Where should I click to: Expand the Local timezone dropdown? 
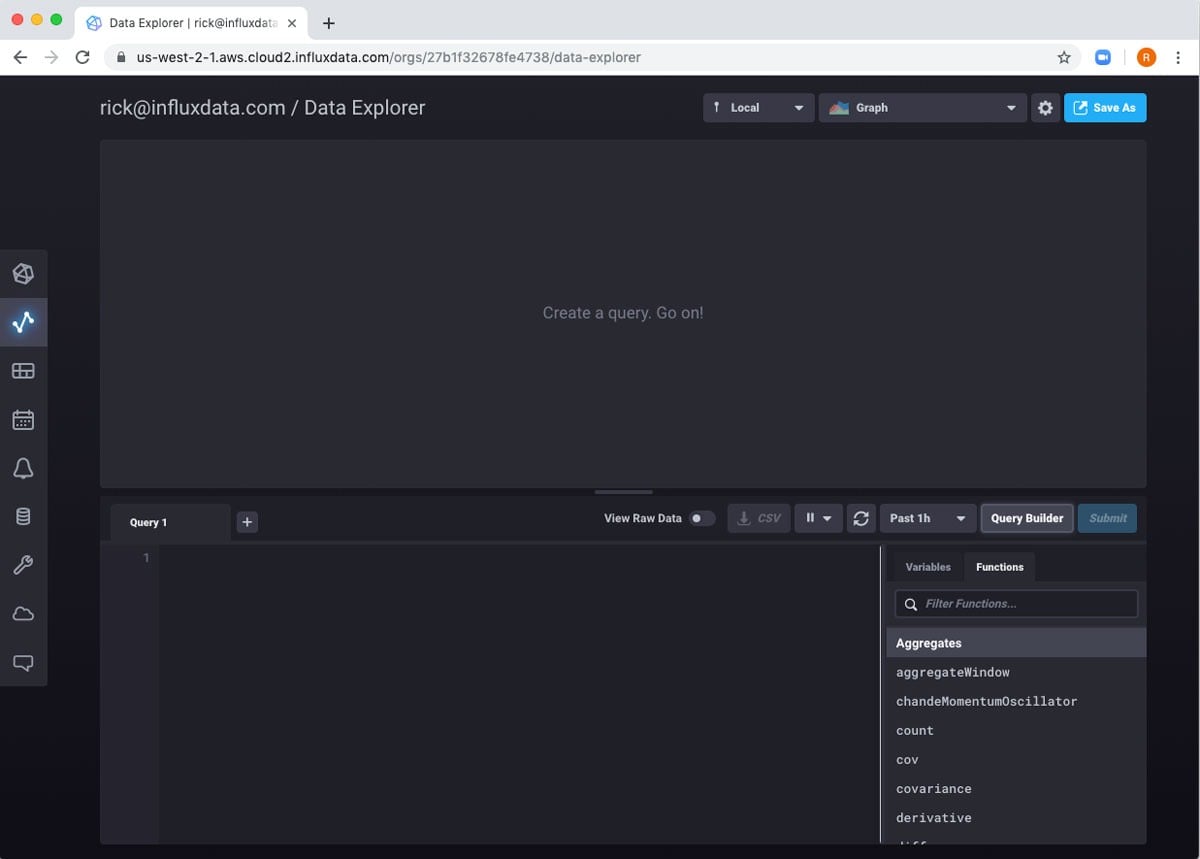758,108
